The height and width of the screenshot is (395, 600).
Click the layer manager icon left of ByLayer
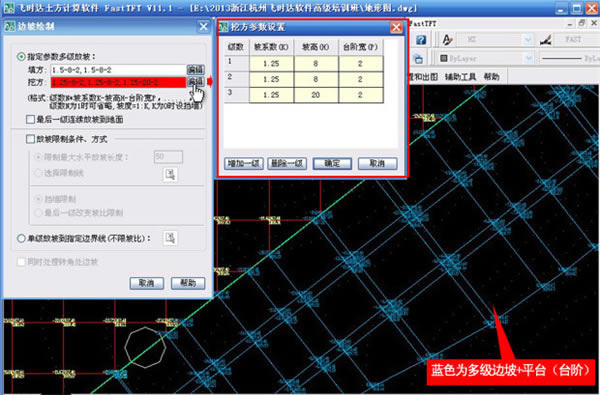(x=418, y=59)
